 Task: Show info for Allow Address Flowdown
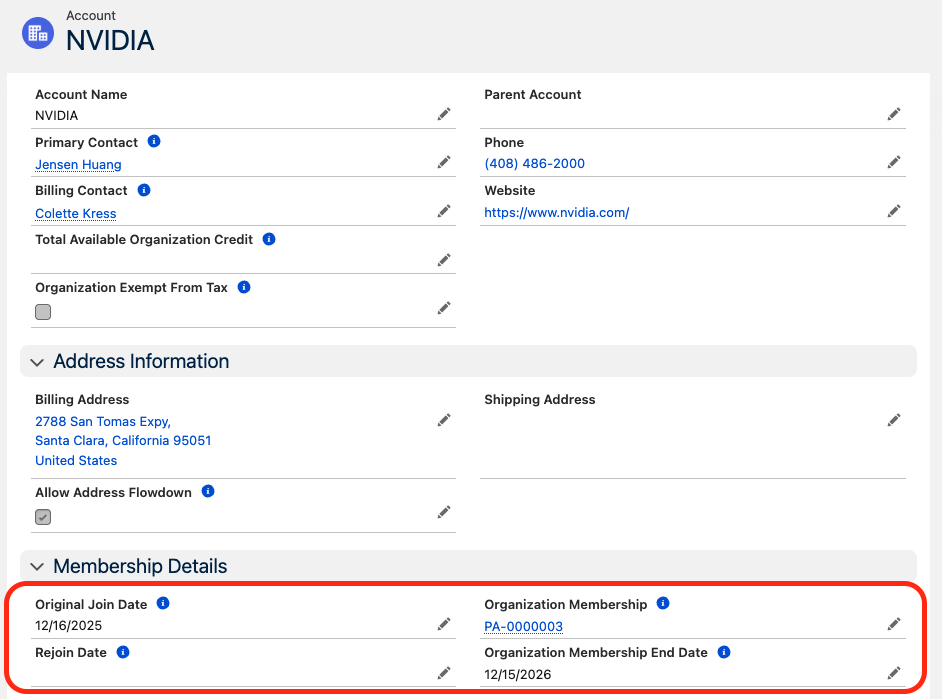point(208,491)
